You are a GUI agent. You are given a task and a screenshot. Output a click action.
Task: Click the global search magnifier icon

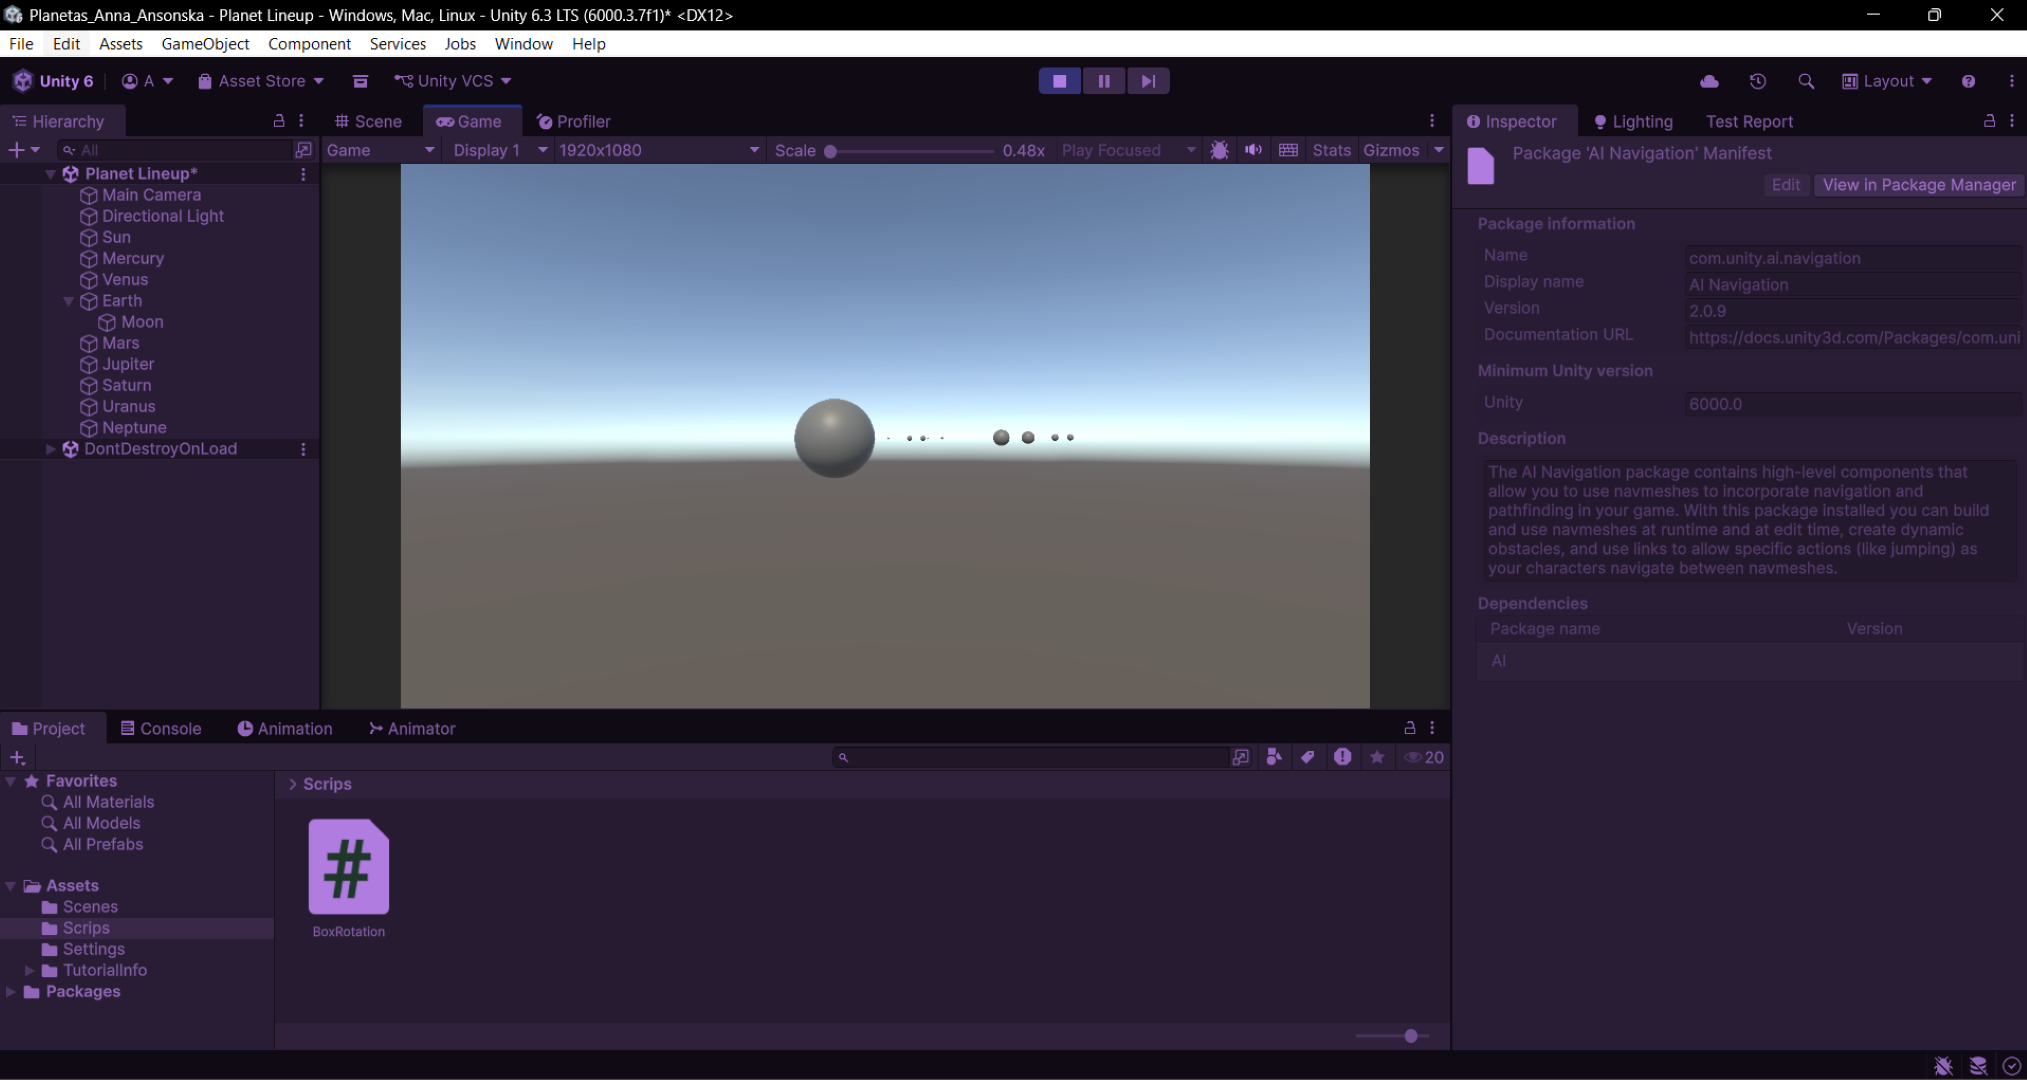tap(1805, 81)
